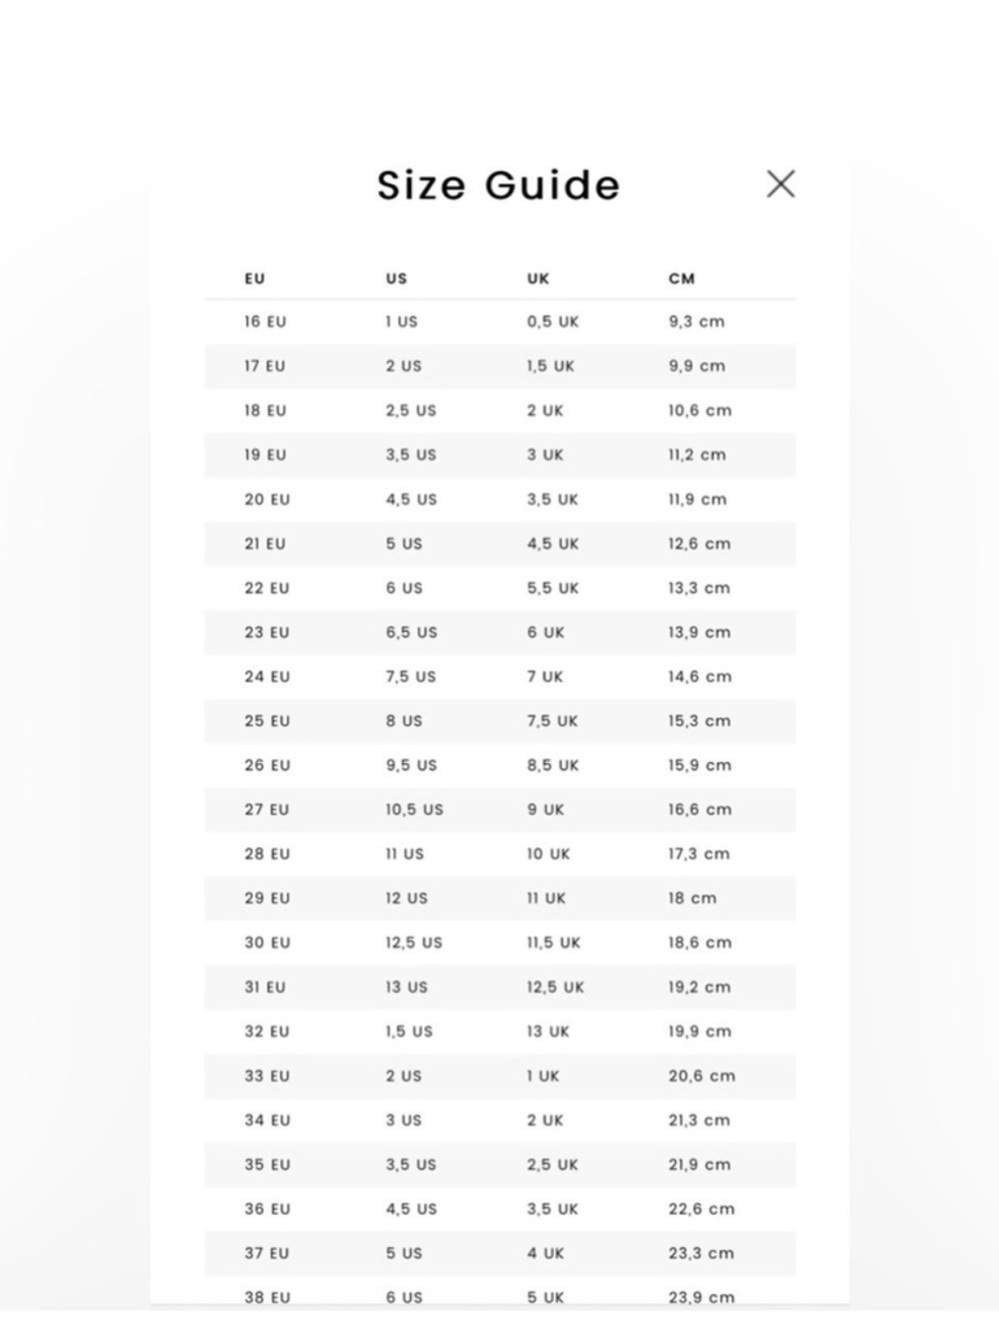Click the EU column header
The height and width of the screenshot is (1333, 999).
click(255, 279)
